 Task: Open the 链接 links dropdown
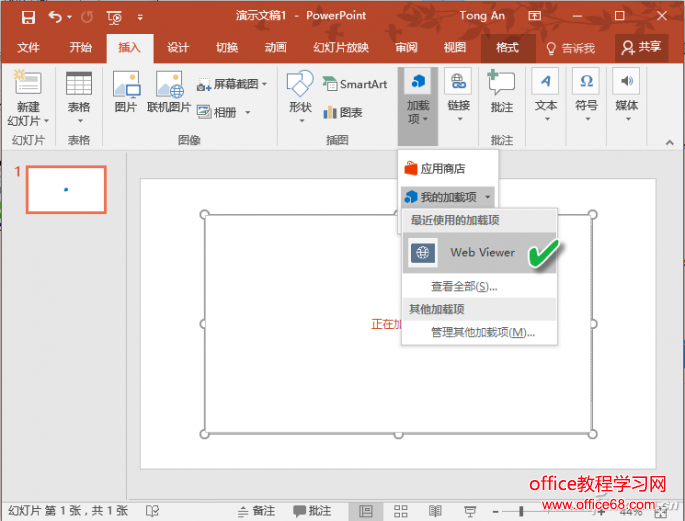click(x=459, y=97)
